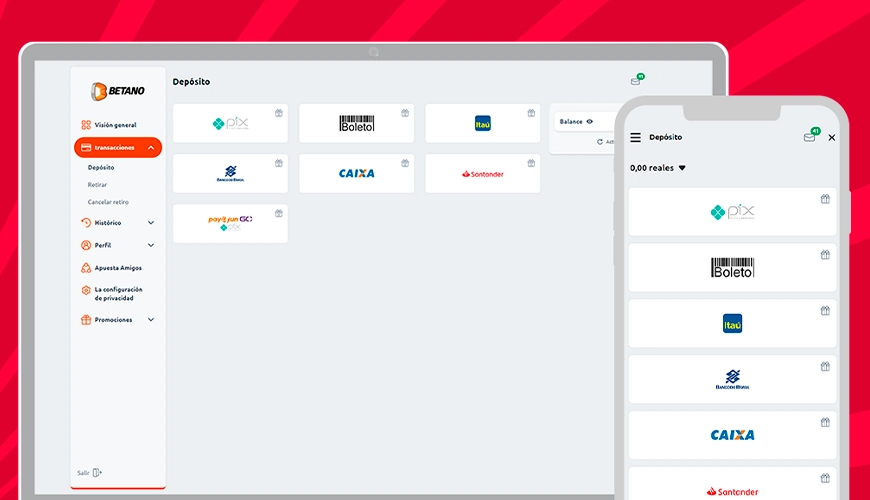Image resolution: width=870 pixels, height=500 pixels.
Task: Toggle Balance visibility eye icon
Action: click(590, 122)
